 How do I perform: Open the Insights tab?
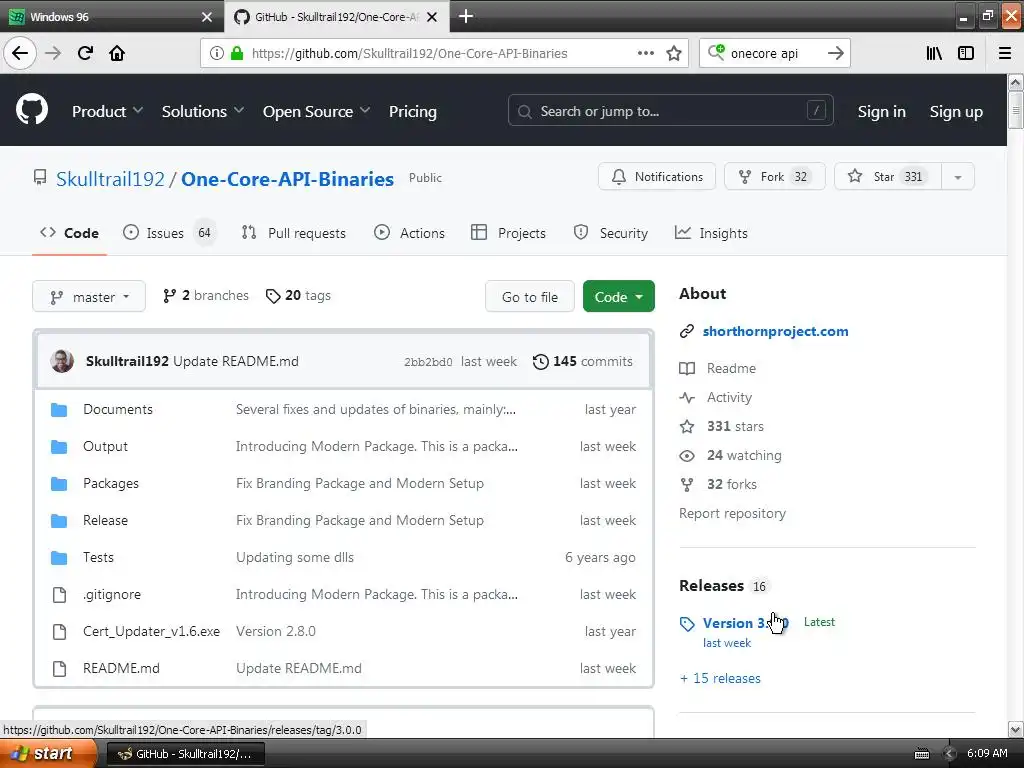click(711, 233)
